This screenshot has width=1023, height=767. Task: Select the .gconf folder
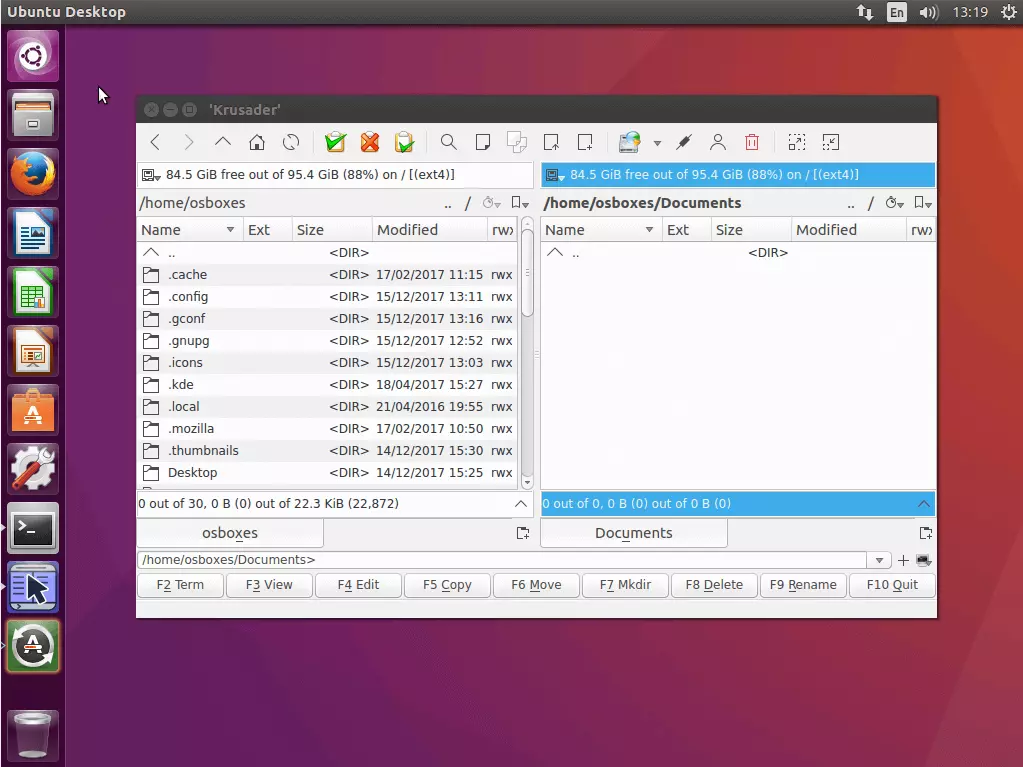[328, 319]
